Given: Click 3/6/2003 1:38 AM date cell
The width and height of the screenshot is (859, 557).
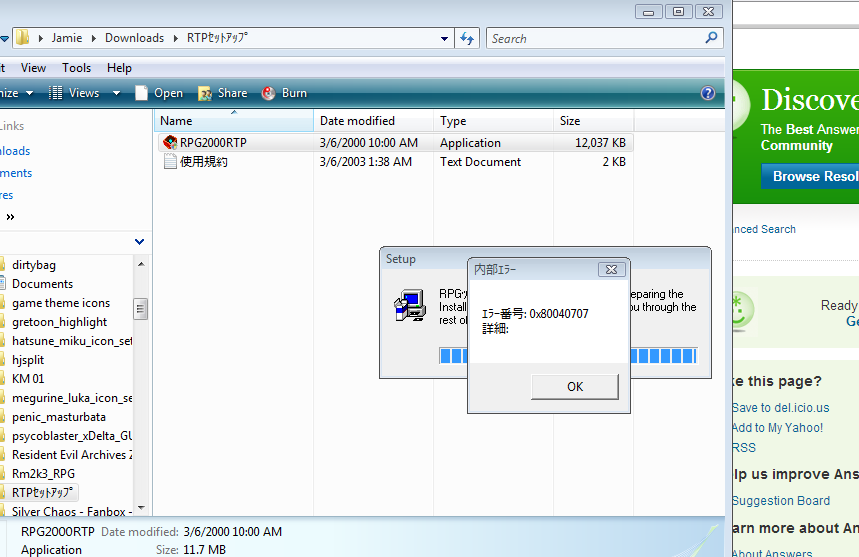Looking at the screenshot, I should [x=365, y=162].
